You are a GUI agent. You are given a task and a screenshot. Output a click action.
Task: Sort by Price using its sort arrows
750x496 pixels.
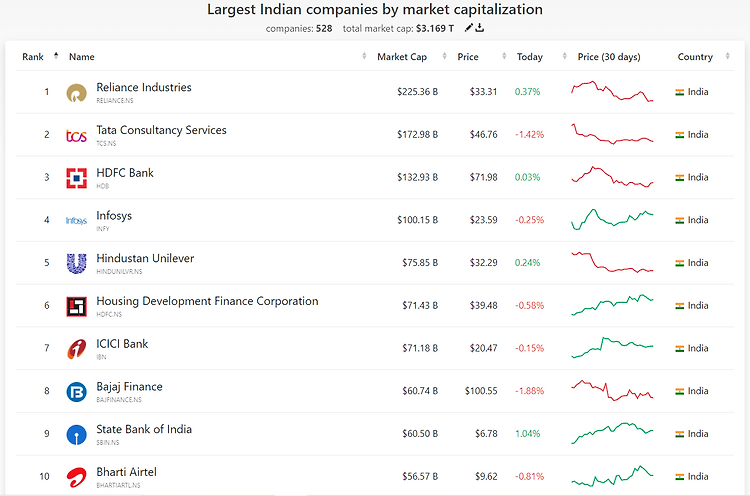point(504,56)
